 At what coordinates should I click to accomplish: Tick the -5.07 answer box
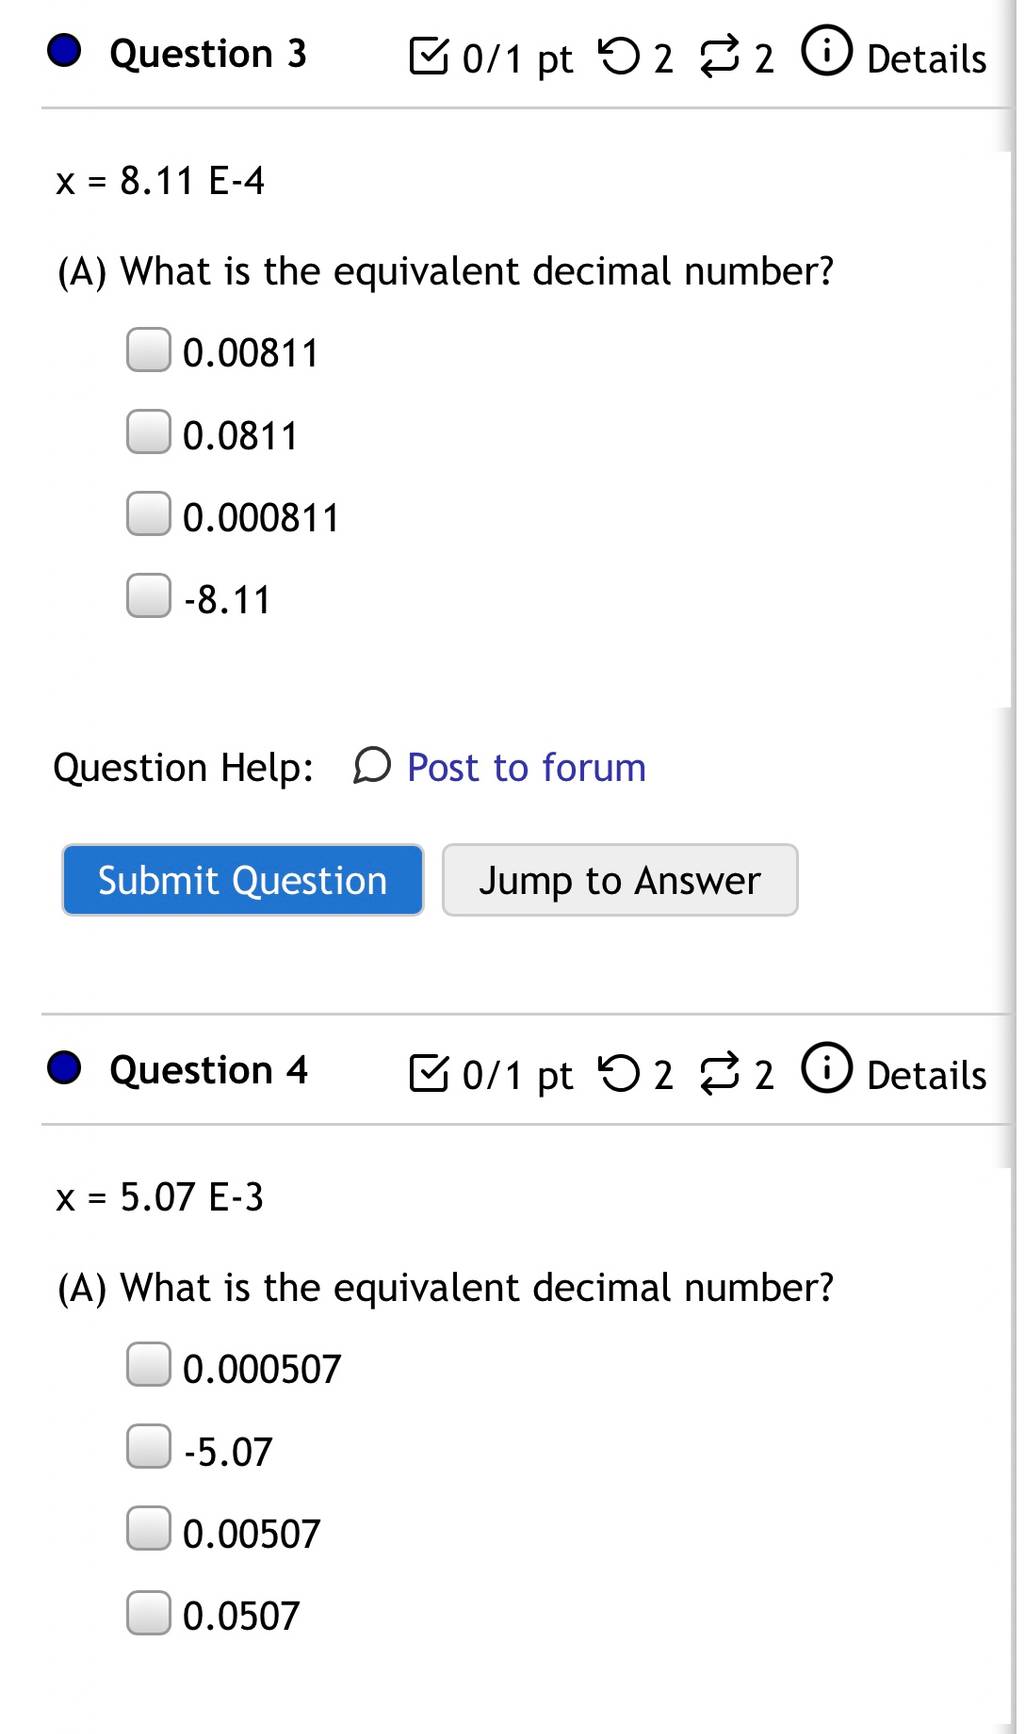pos(148,1447)
